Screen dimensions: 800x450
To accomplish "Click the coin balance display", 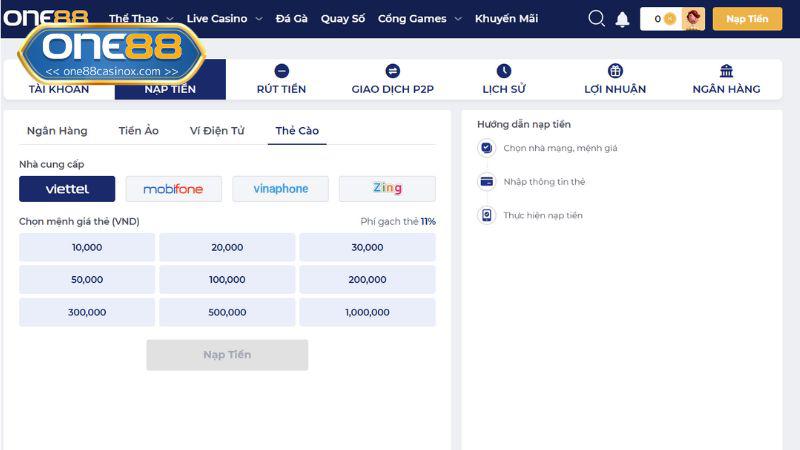I will 663,19.
